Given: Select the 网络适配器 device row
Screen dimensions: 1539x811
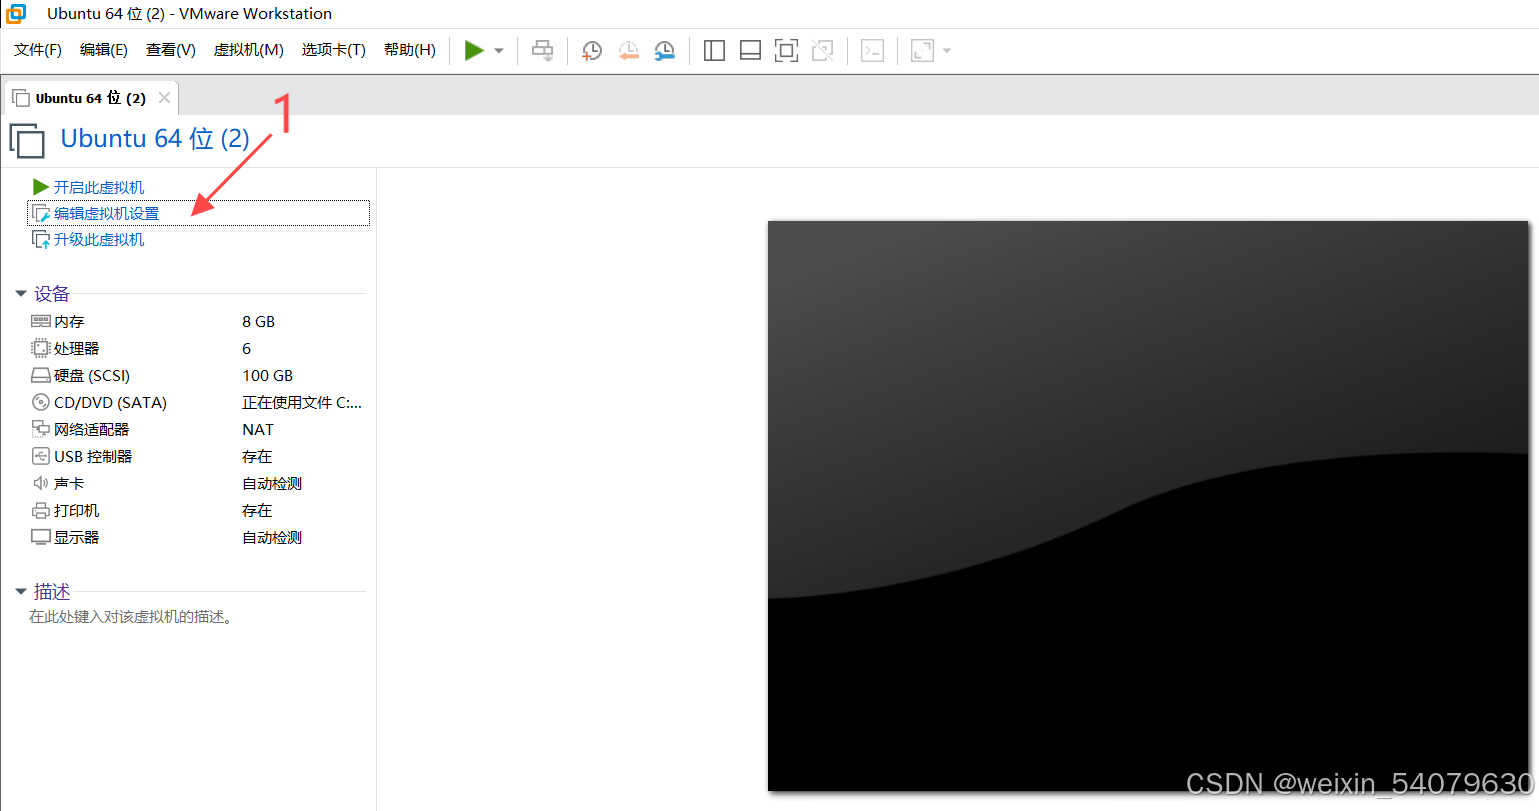Looking at the screenshot, I should click(x=197, y=429).
